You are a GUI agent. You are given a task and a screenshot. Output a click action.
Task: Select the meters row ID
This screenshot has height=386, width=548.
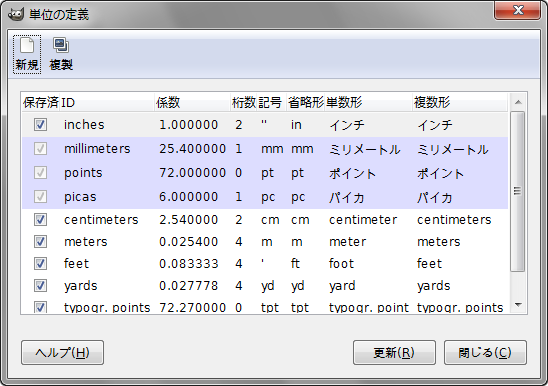86,242
